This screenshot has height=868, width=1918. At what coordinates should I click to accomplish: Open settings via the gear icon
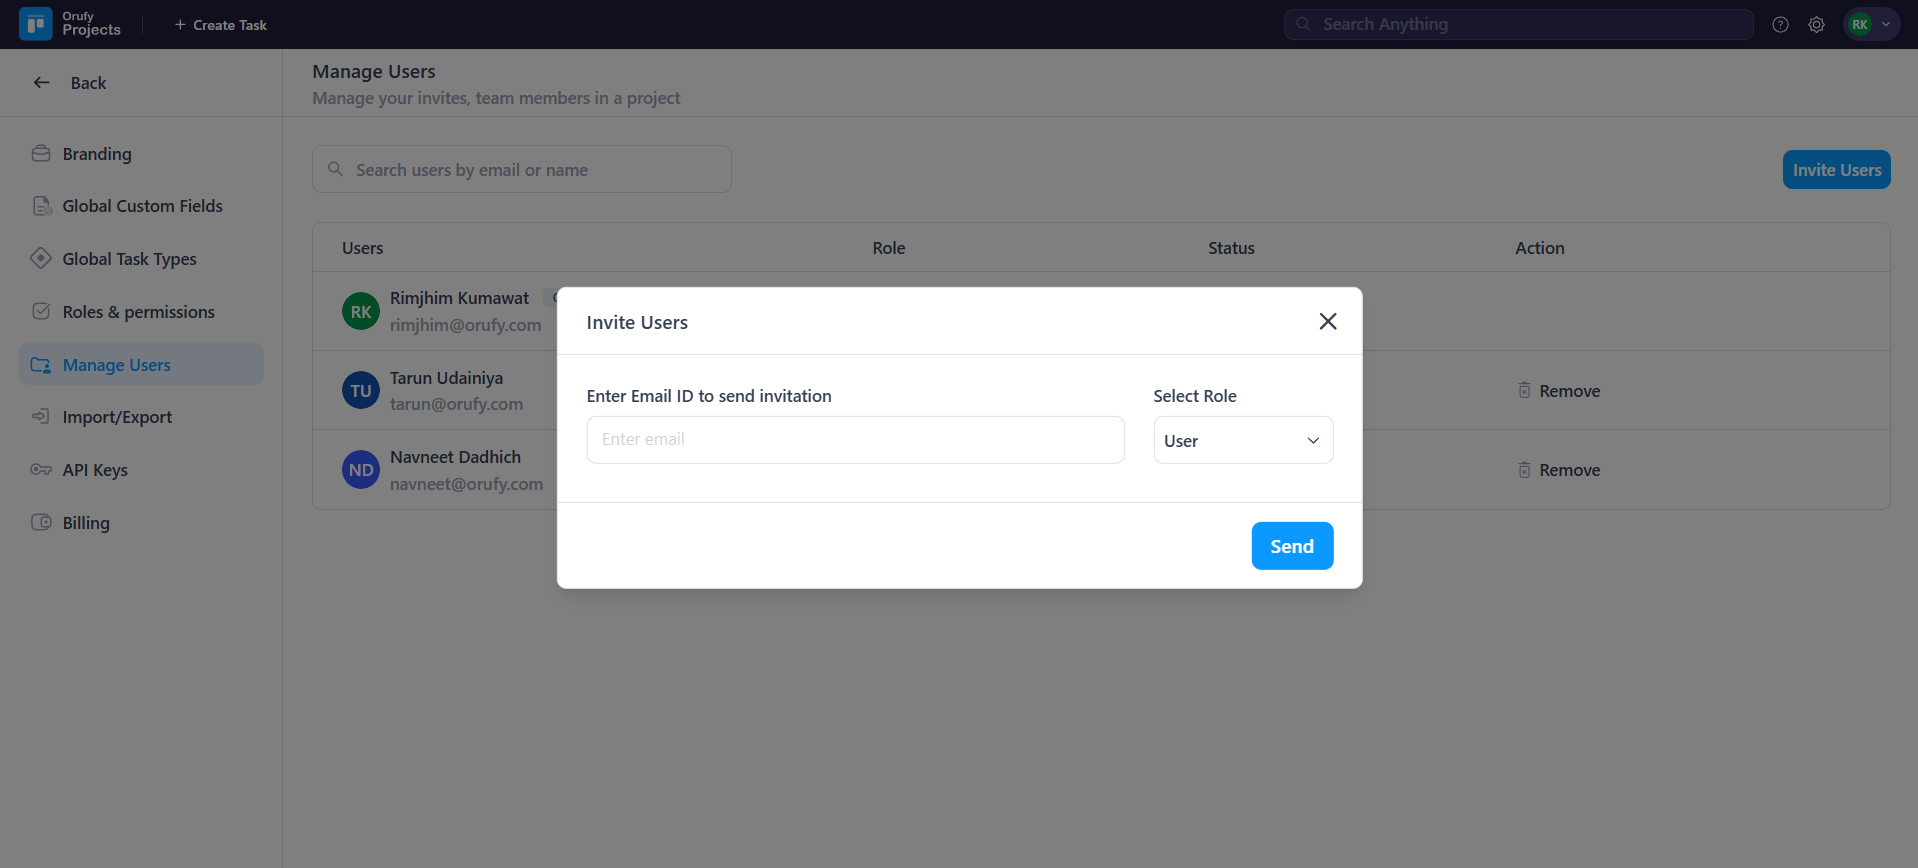coord(1816,25)
